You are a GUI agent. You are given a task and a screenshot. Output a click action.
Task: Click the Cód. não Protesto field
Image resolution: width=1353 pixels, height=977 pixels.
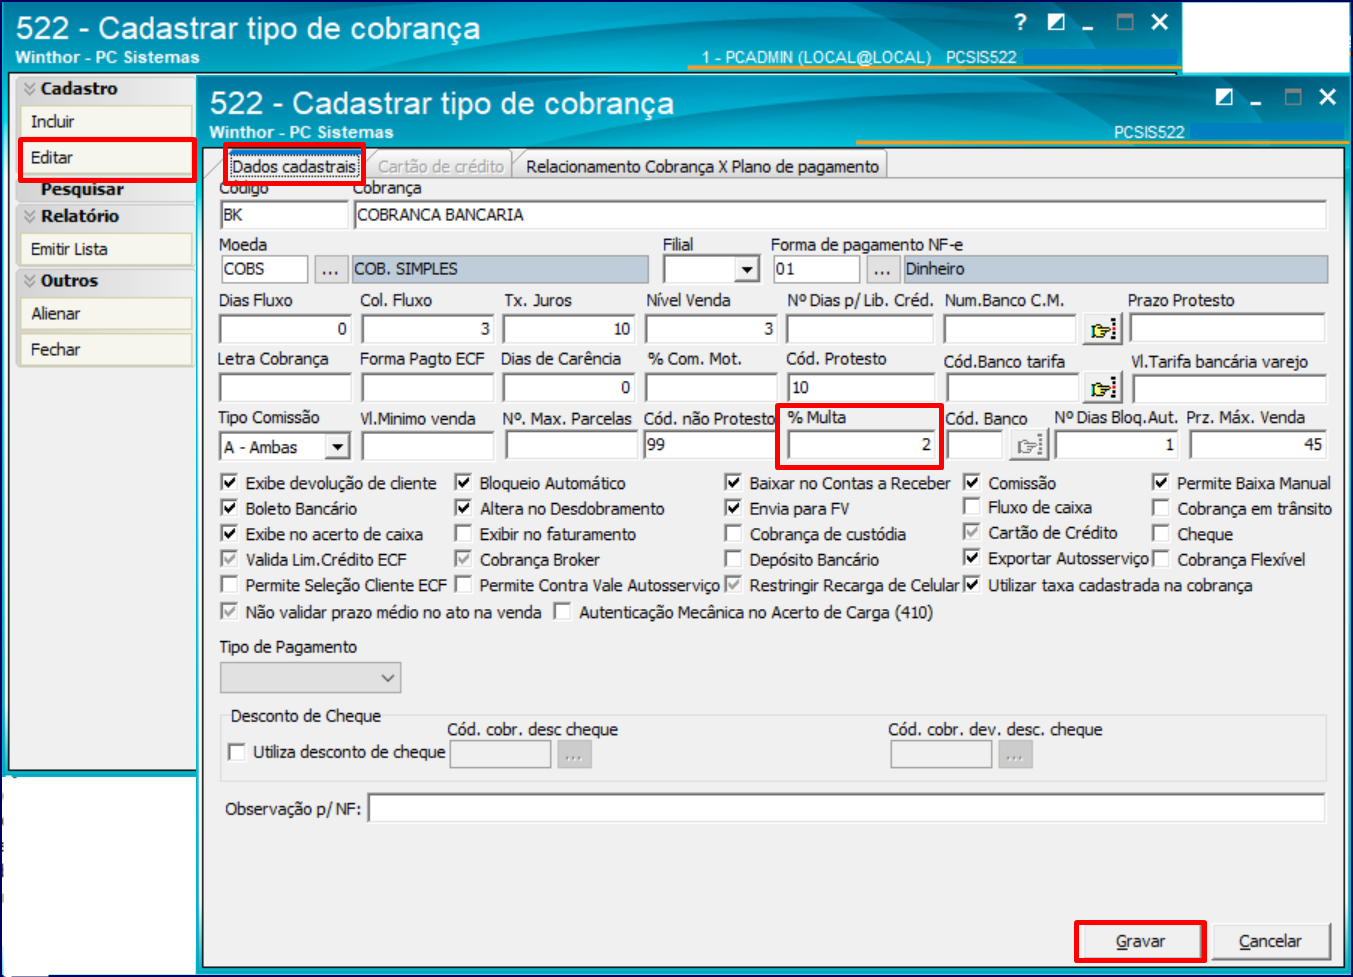coord(710,445)
